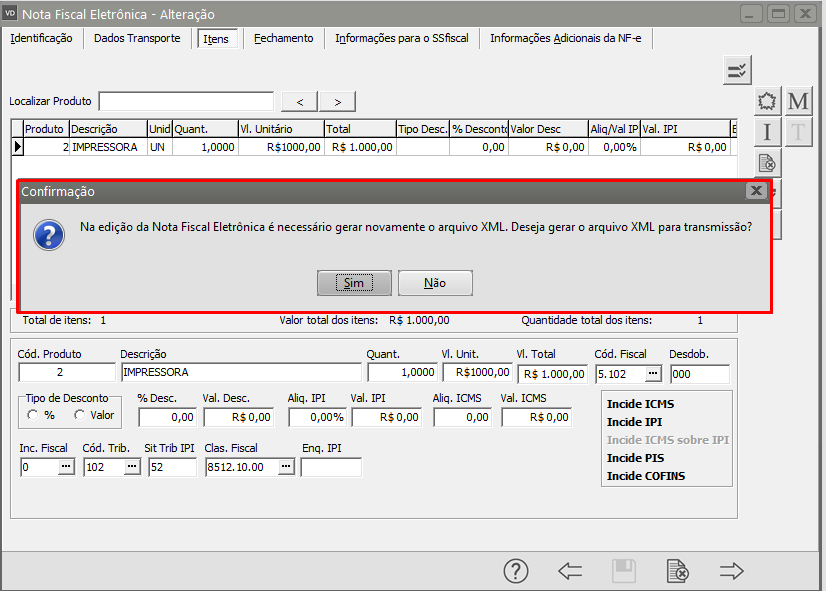Click the M icon button

click(x=798, y=101)
